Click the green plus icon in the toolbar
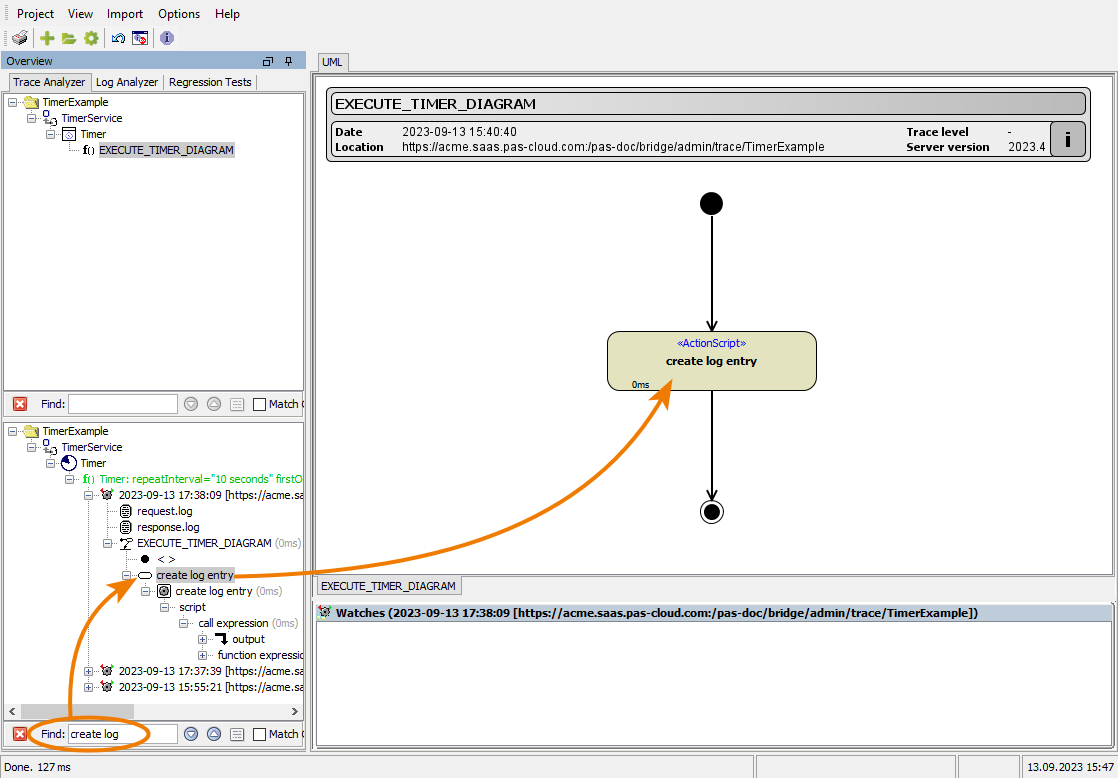1118x778 pixels. tap(47, 38)
